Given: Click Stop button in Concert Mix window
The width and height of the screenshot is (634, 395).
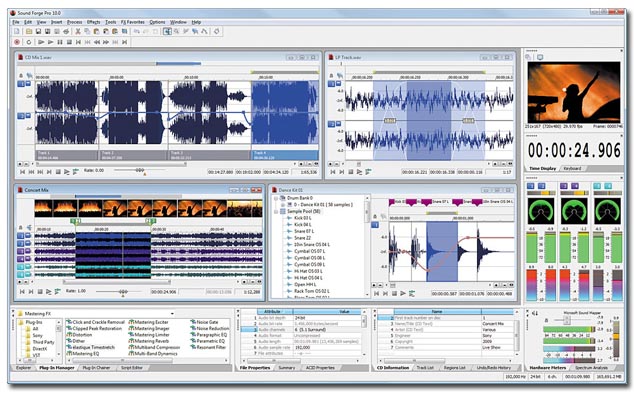Looking at the screenshot, I should click(x=40, y=291).
